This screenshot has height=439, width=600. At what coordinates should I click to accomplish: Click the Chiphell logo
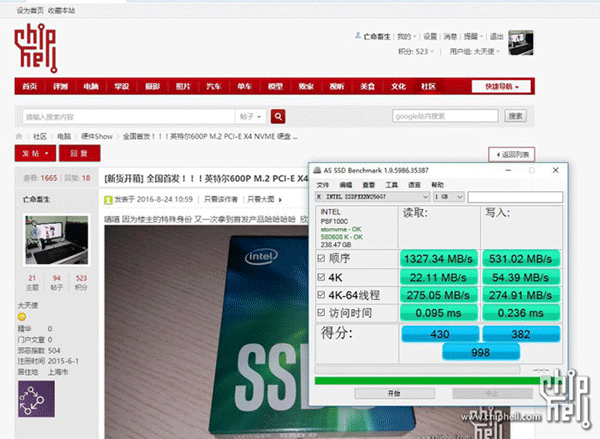coord(36,48)
